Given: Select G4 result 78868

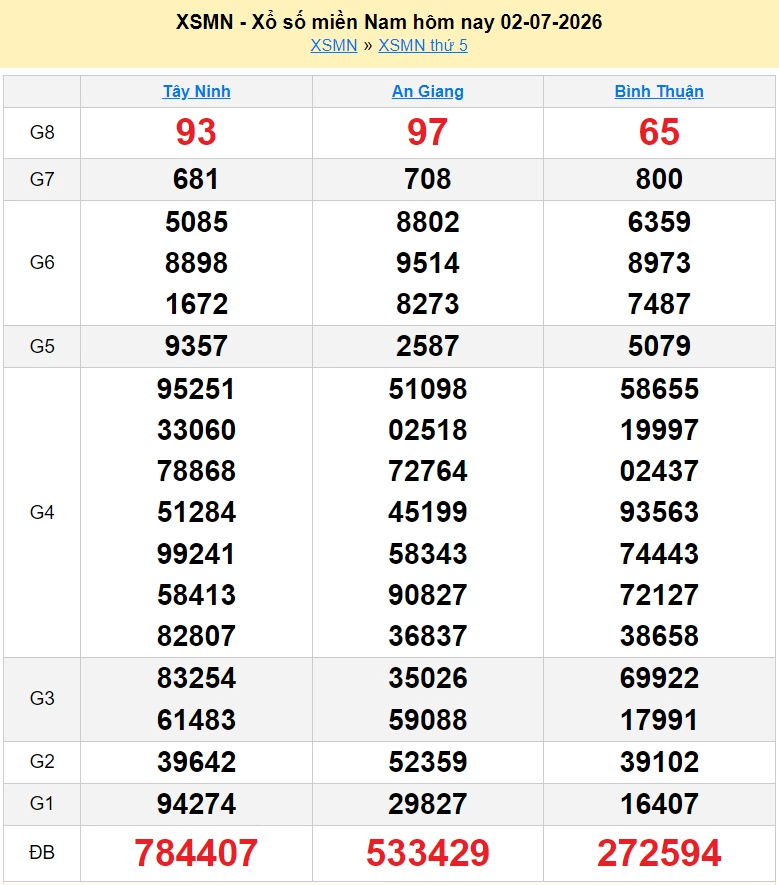Looking at the screenshot, I should point(196,471).
